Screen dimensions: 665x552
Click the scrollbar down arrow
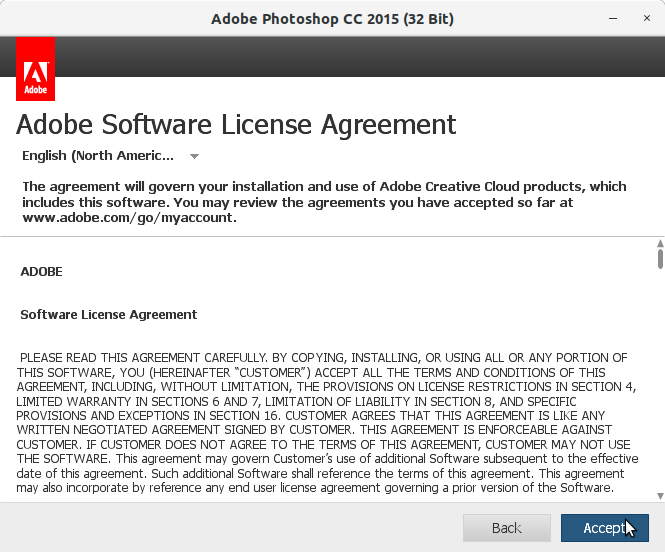coord(660,496)
